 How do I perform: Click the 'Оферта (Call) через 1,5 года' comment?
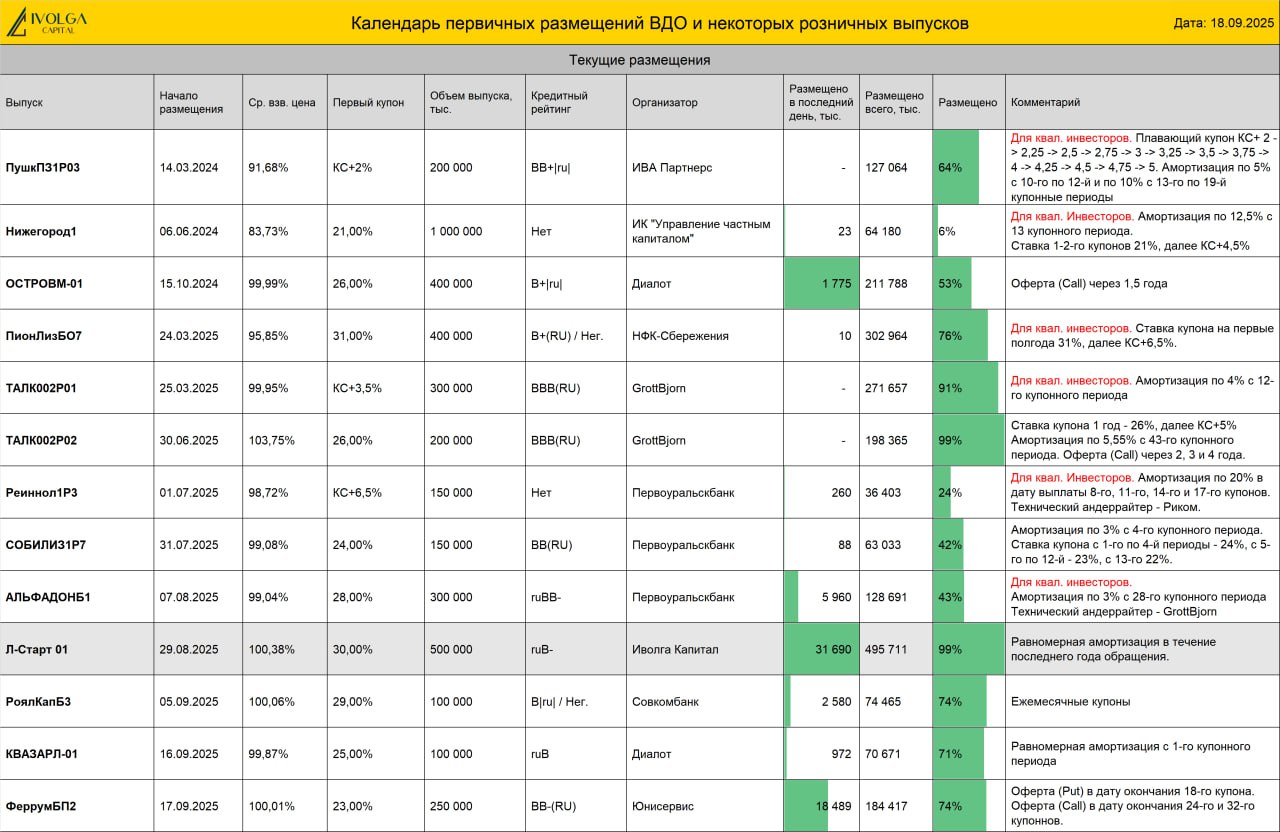(x=1089, y=283)
